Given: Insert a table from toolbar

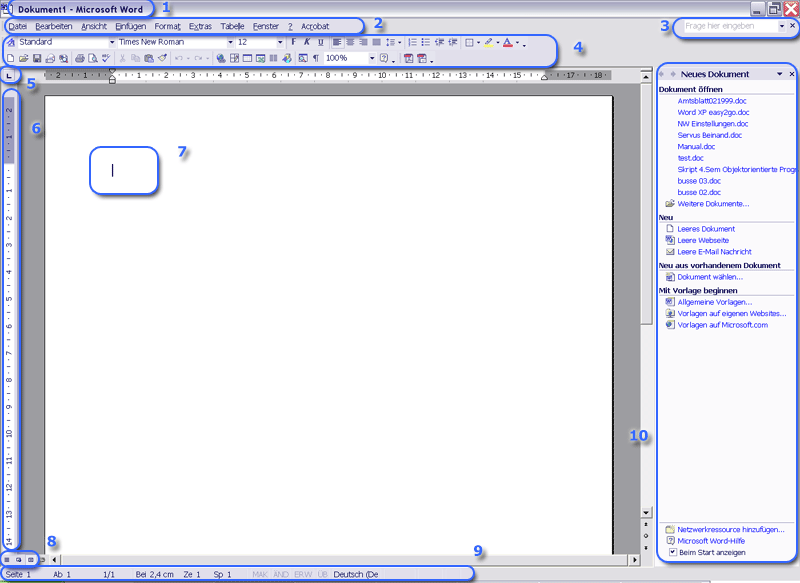Looking at the screenshot, I should coord(247,58).
